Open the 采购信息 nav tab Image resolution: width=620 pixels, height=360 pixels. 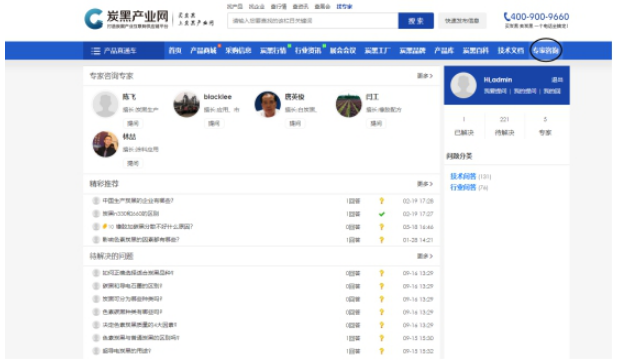point(238,51)
